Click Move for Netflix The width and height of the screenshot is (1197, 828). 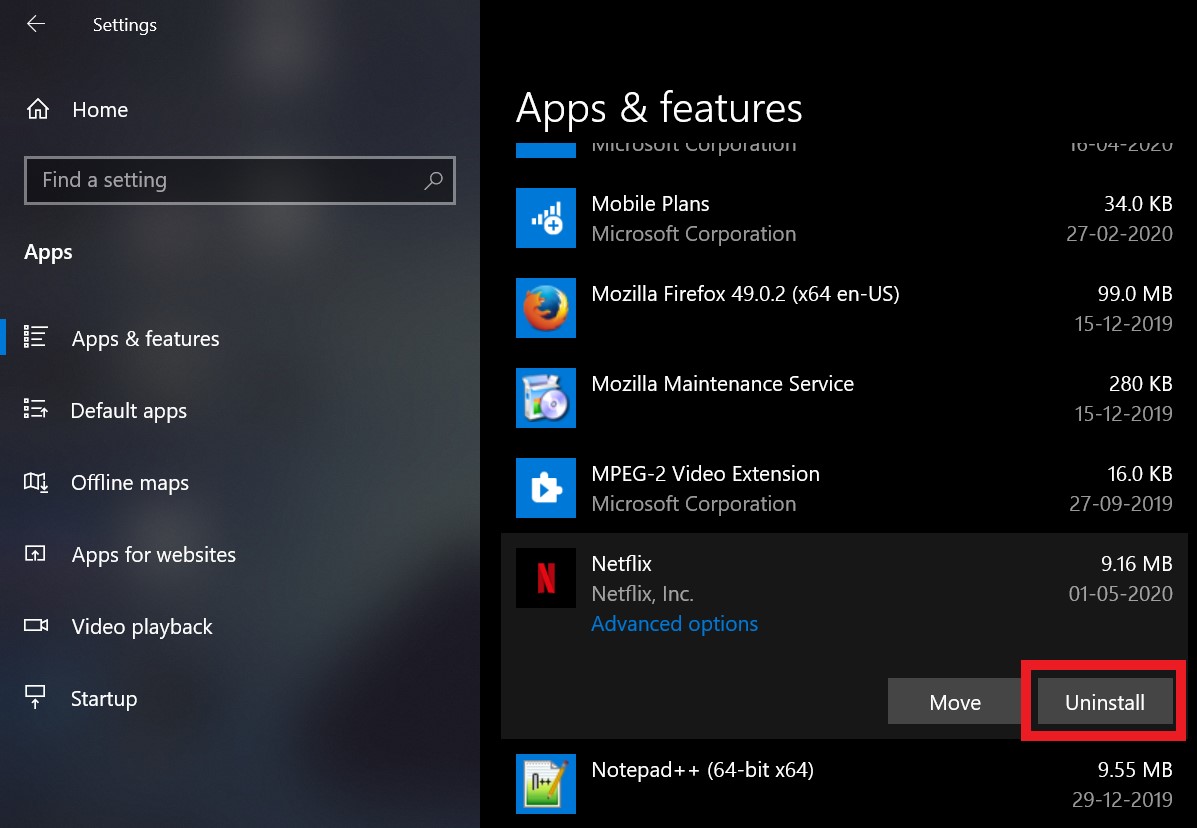tap(955, 702)
